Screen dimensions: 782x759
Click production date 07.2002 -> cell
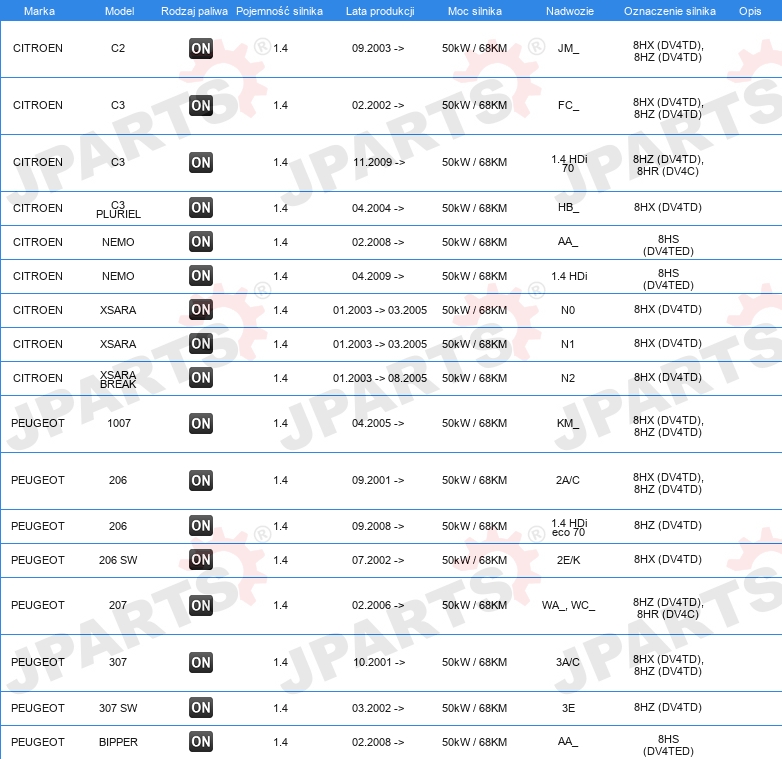click(x=378, y=560)
